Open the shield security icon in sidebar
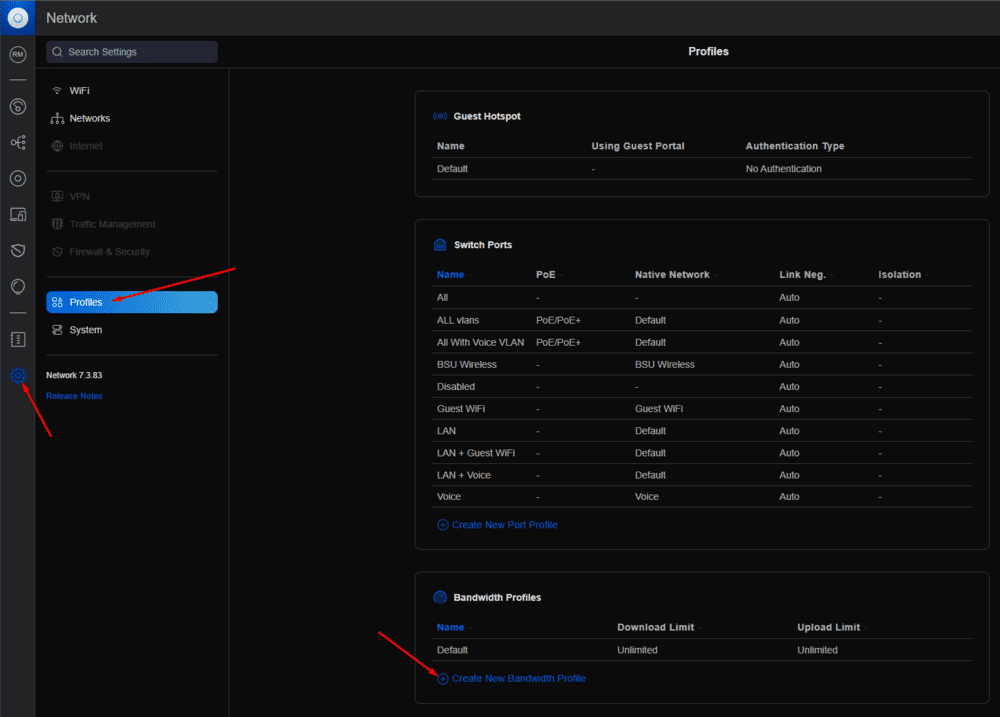The image size is (1000, 717). (18, 250)
